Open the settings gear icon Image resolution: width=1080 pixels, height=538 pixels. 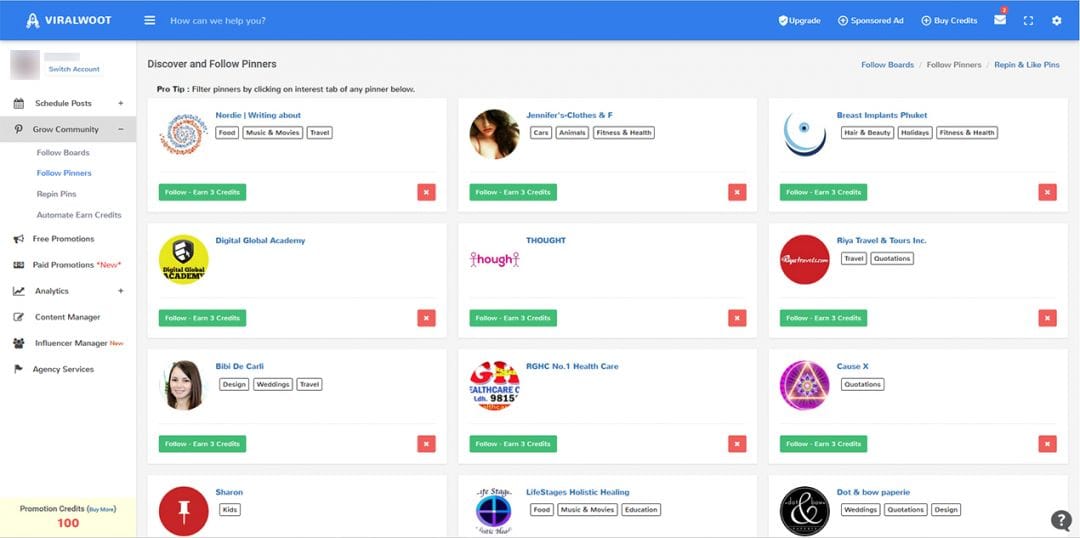point(1057,21)
